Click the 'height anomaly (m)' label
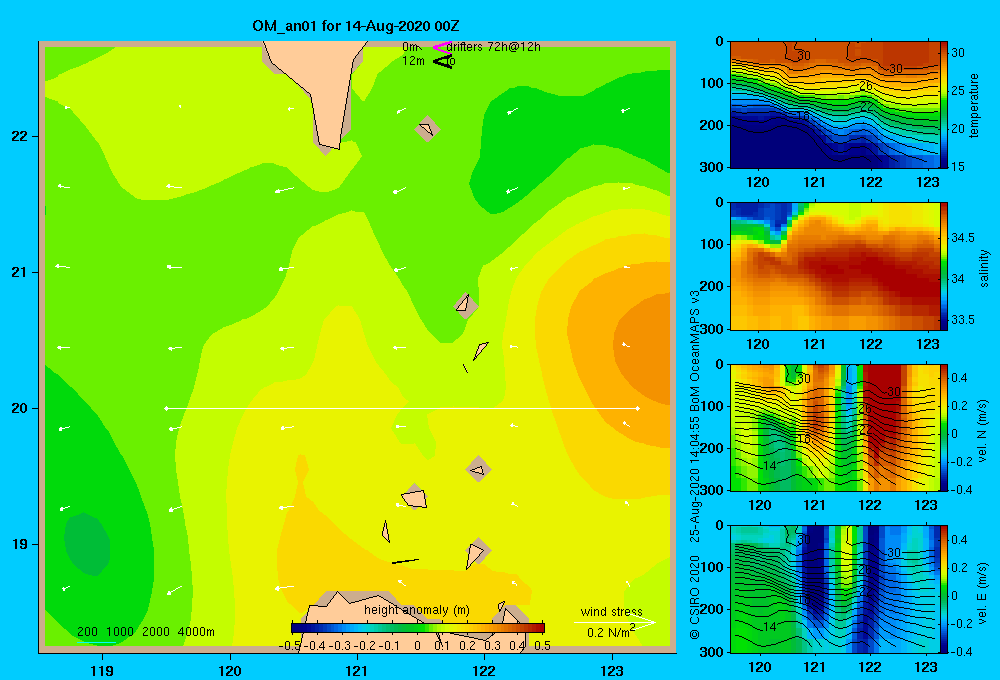1000x680 pixels. click(x=417, y=610)
